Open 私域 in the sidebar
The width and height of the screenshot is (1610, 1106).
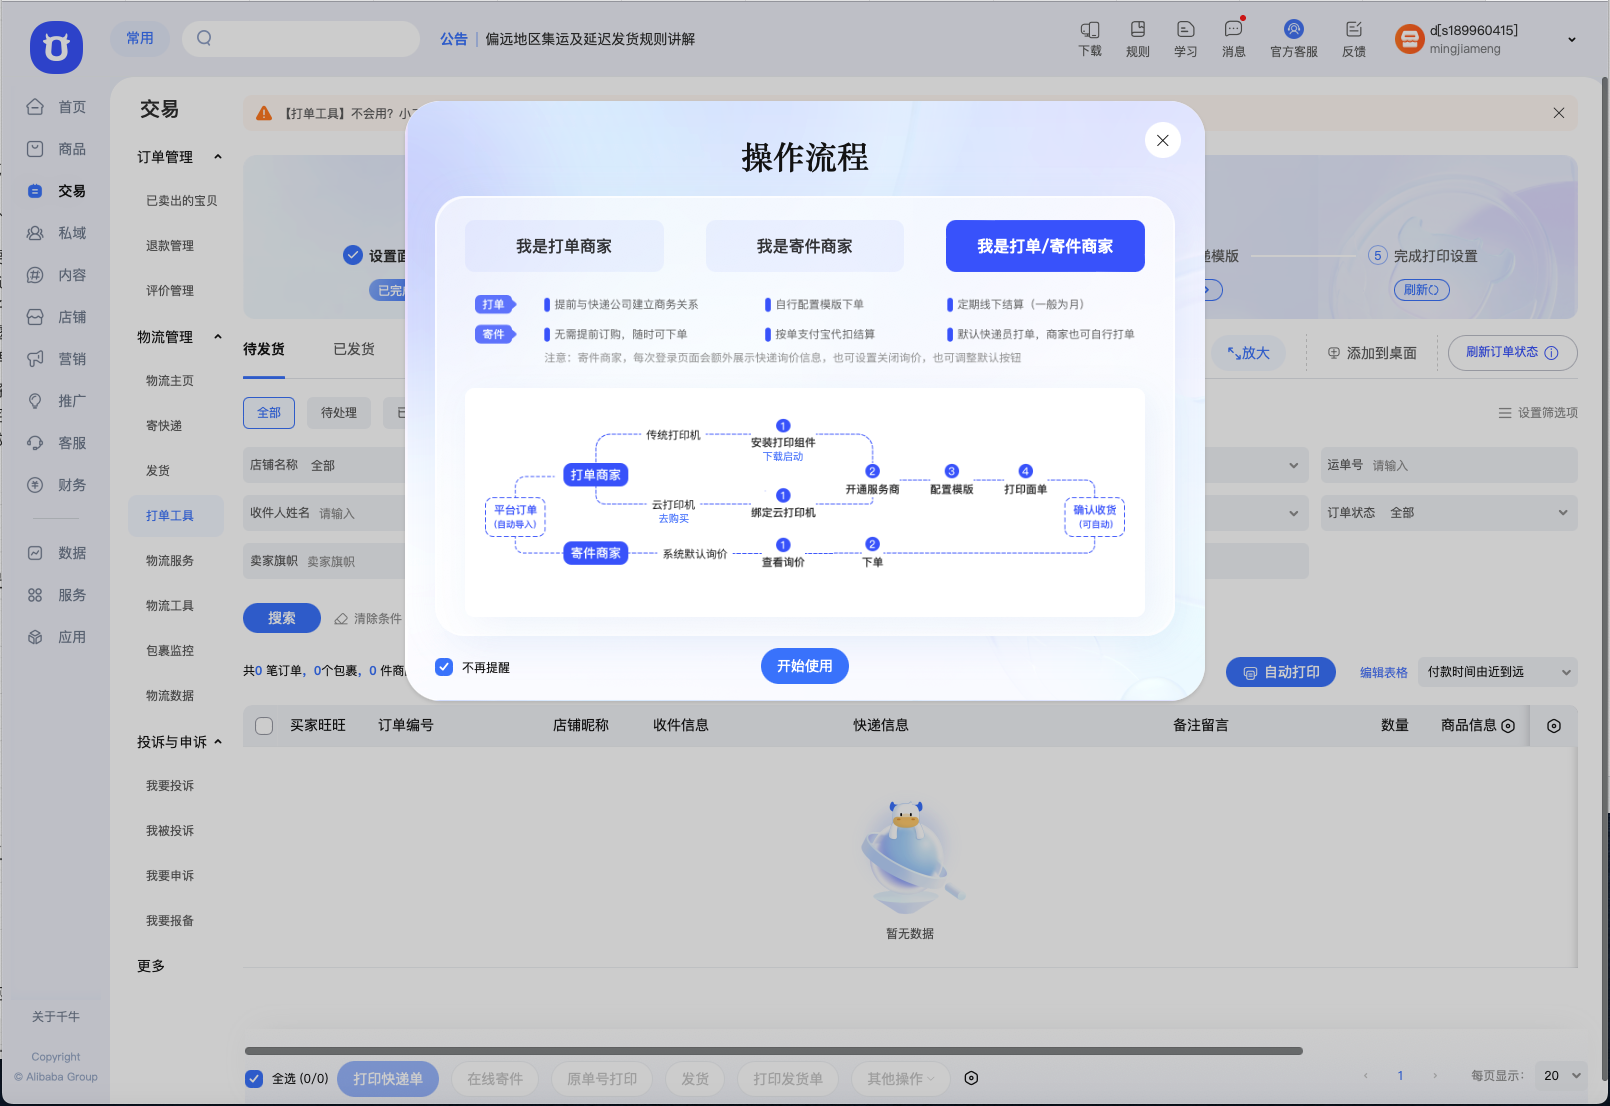(56, 233)
